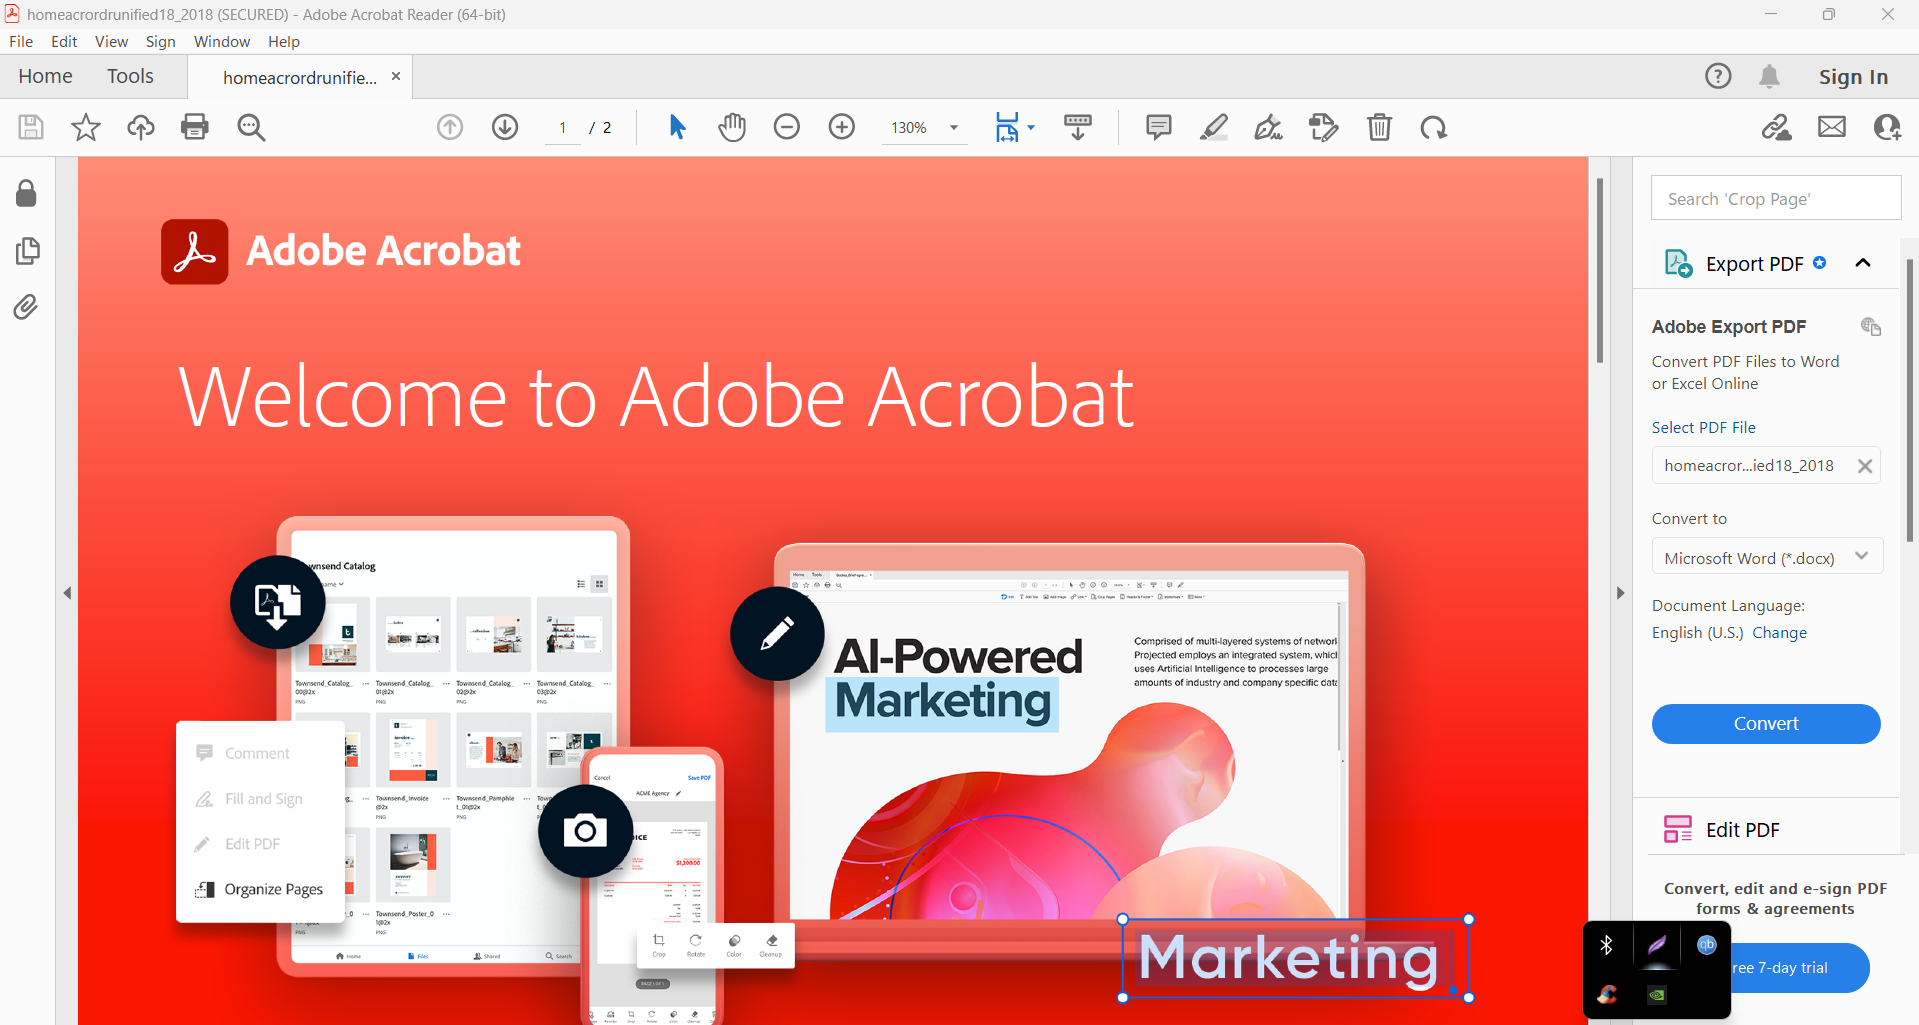Click the Export PDF tool heading
The image size is (1919, 1025).
tap(1754, 263)
